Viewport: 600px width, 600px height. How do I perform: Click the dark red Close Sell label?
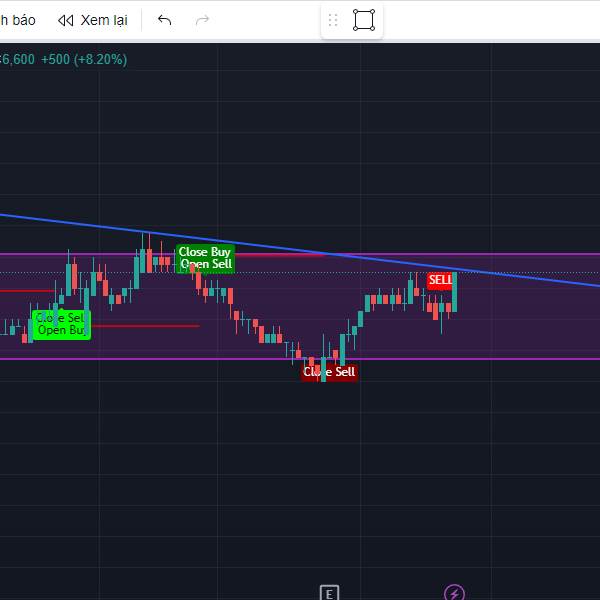pyautogui.click(x=329, y=372)
